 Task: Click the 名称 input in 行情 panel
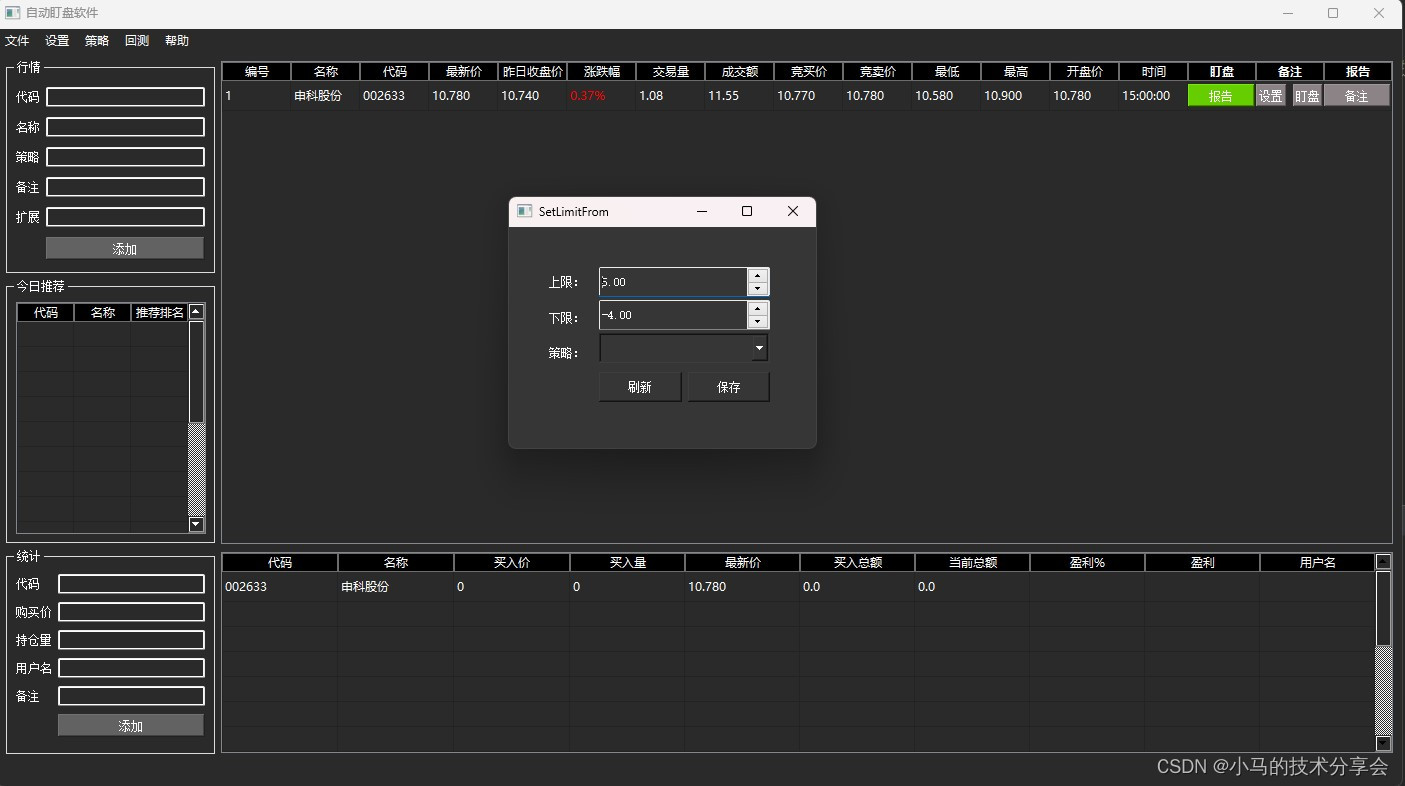[x=125, y=127]
